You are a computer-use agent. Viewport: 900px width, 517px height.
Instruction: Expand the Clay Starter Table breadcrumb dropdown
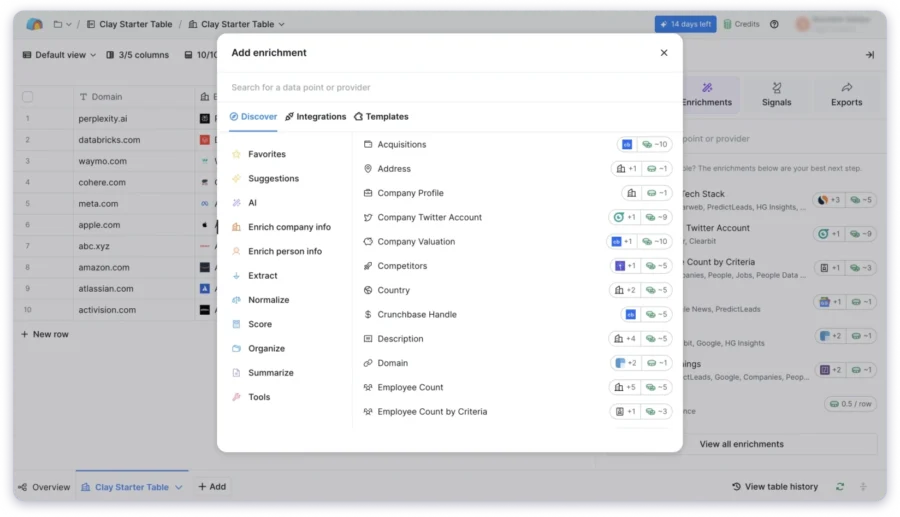pyautogui.click(x=281, y=24)
